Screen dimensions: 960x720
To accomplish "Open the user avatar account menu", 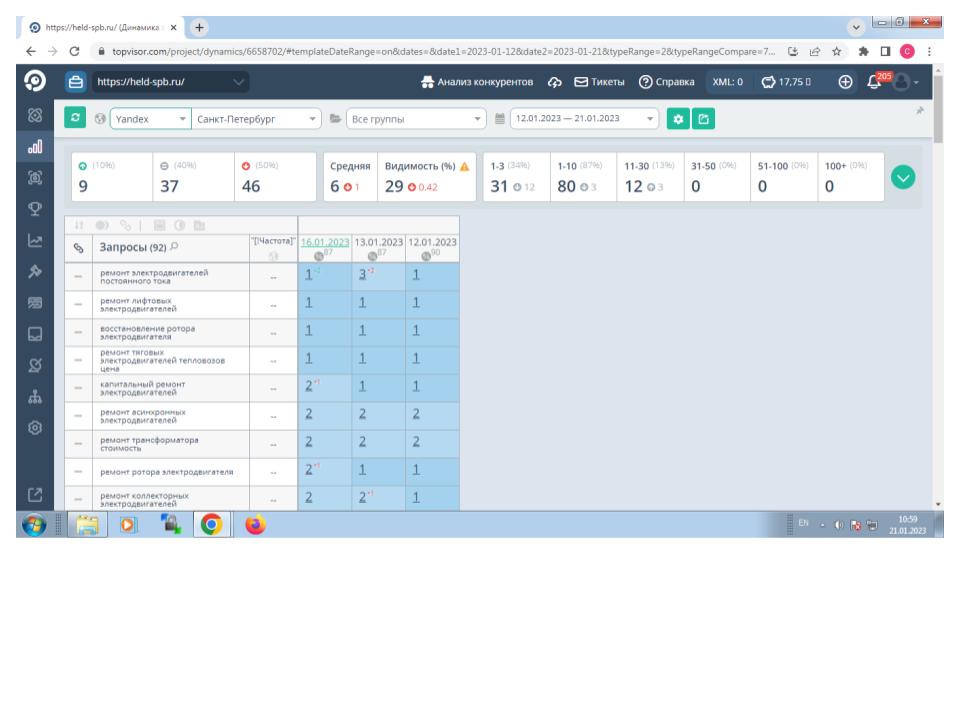I will coord(905,82).
